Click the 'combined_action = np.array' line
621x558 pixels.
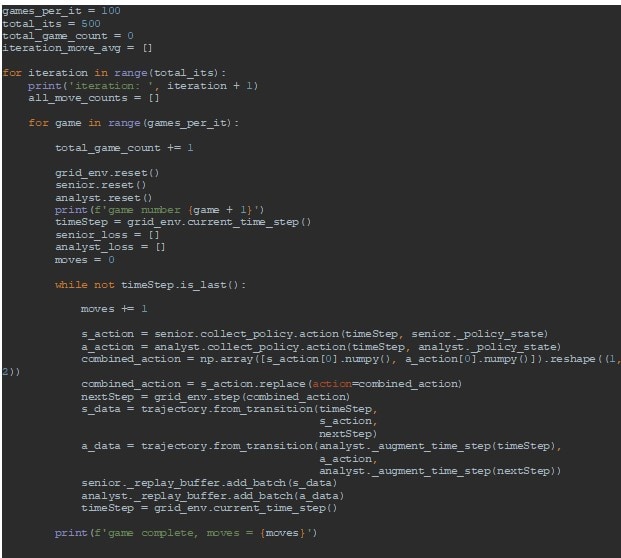point(351,359)
